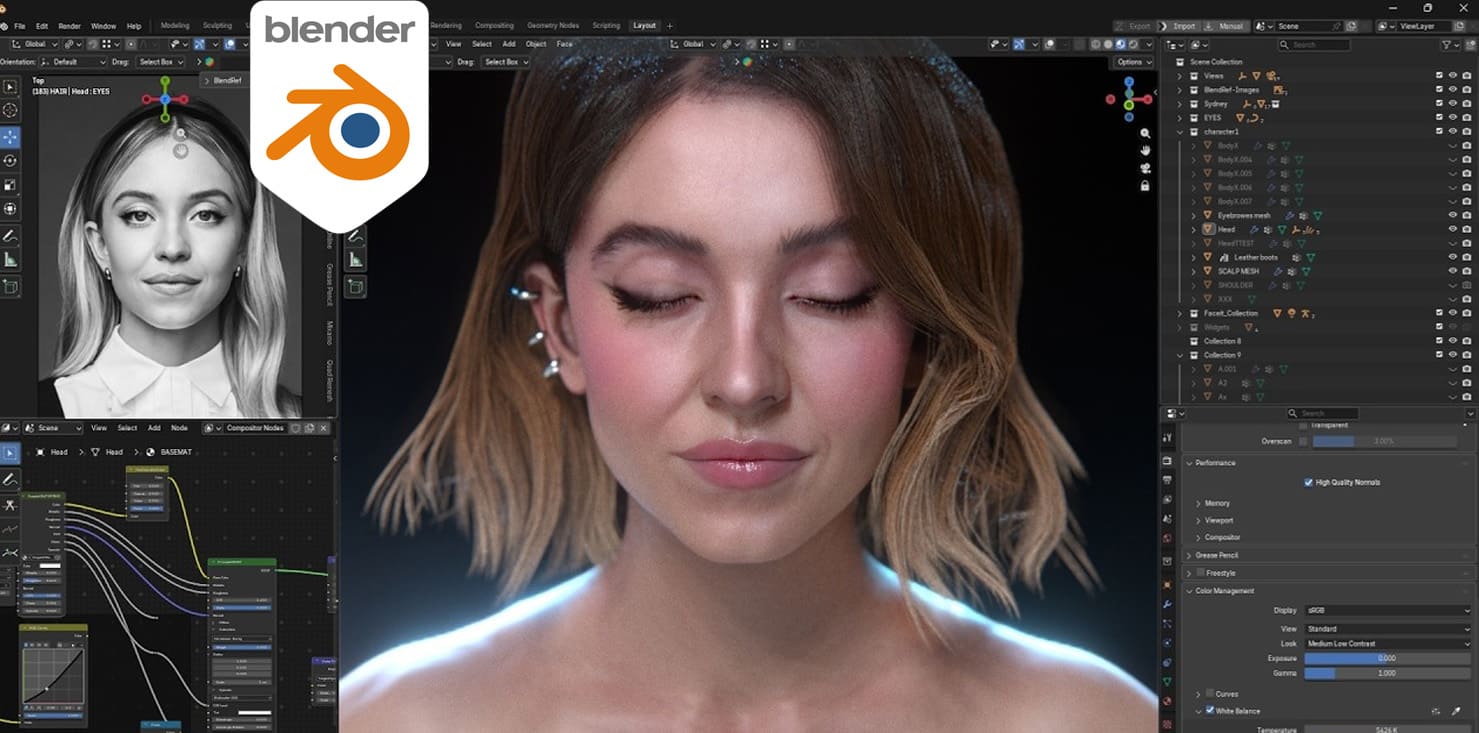Open the Modifiers wrench properties tab
The image size is (1479, 733).
[x=1166, y=604]
